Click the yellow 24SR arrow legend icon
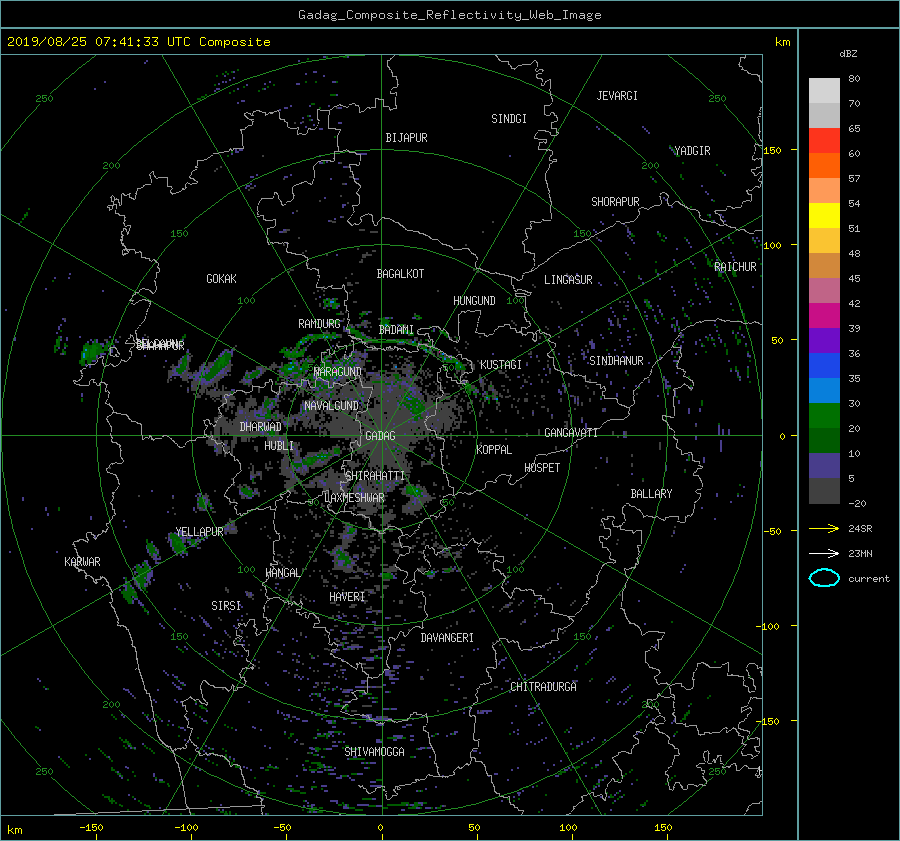900x841 pixels. pos(824,528)
